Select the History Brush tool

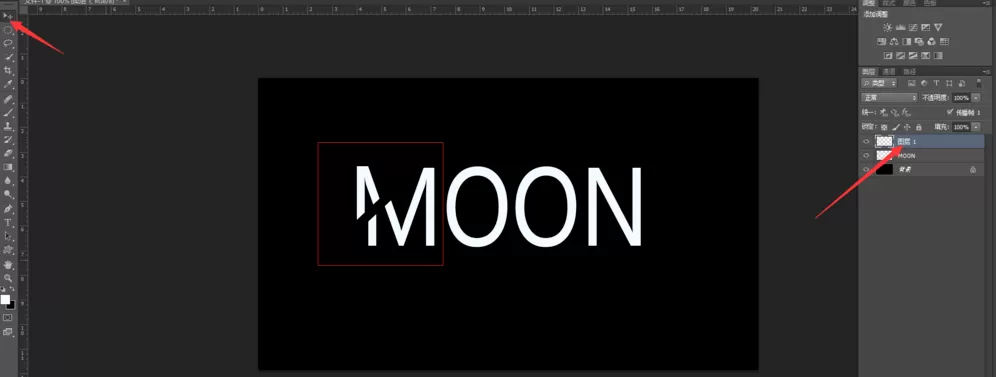(8, 140)
